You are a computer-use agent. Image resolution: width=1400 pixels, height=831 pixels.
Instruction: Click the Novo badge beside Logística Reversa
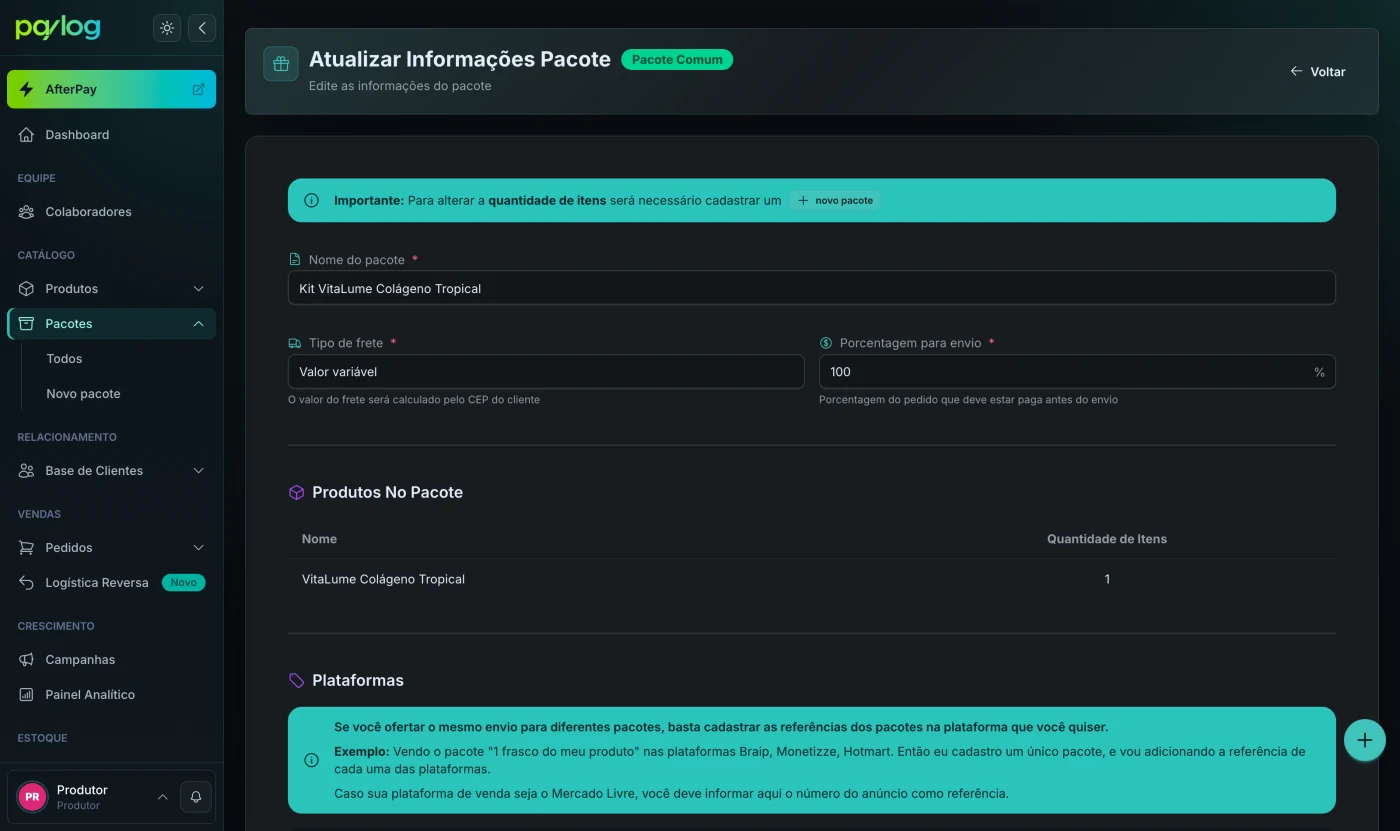(184, 583)
